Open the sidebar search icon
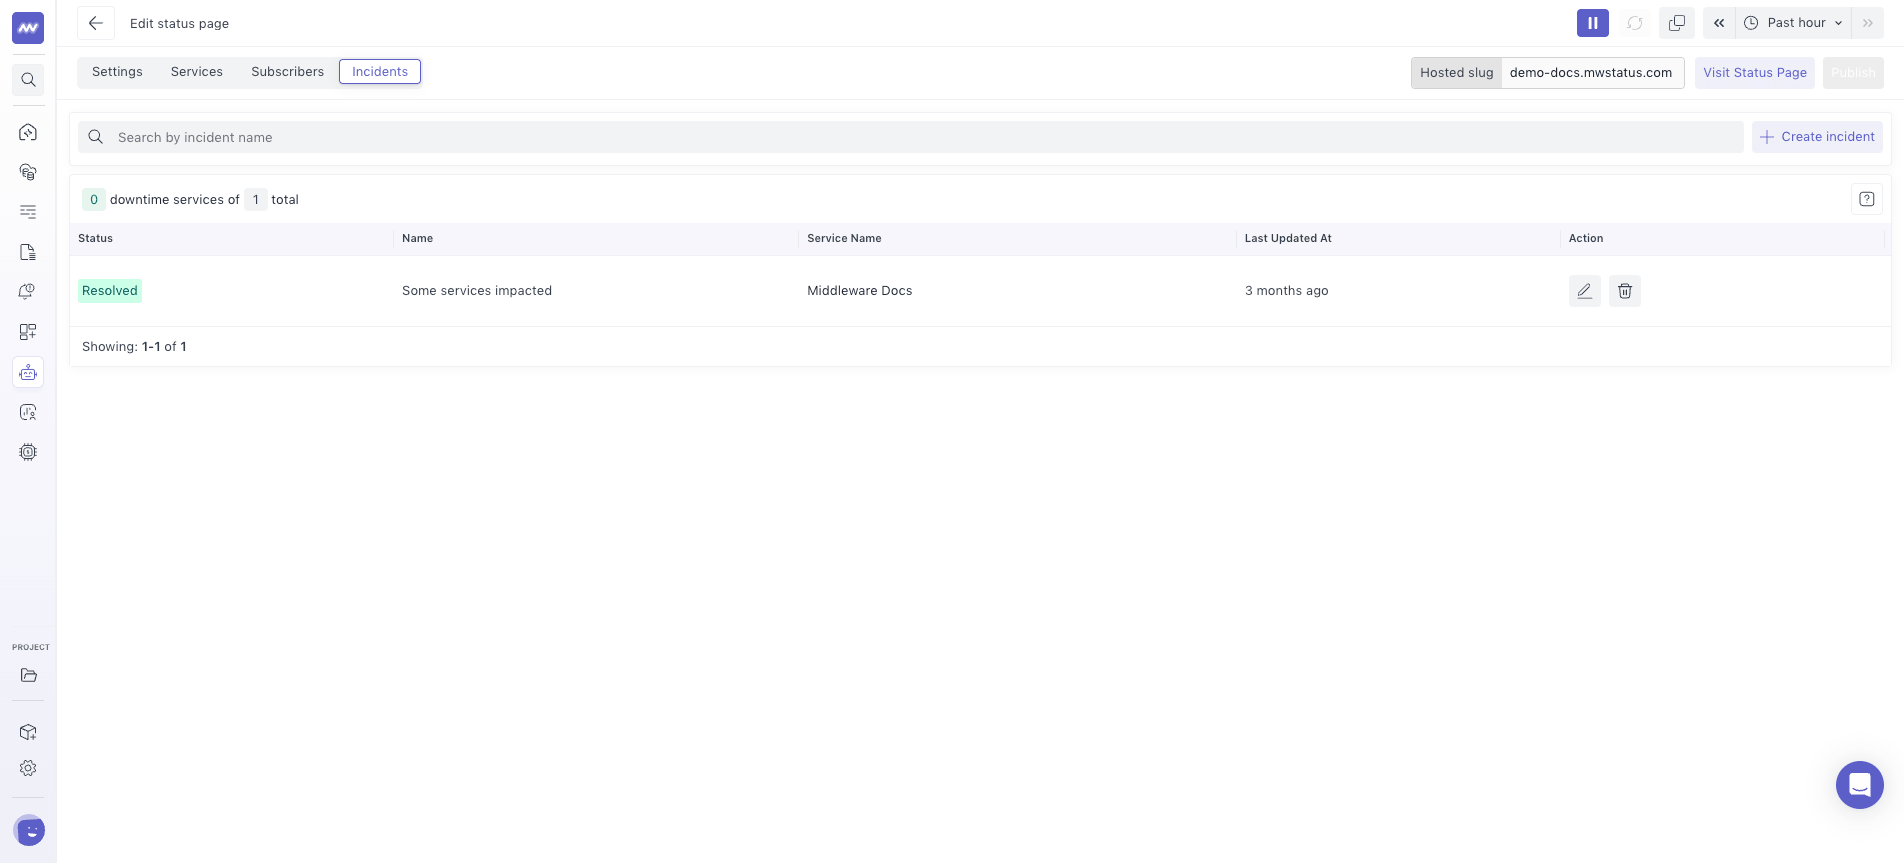This screenshot has height=863, width=1904. pyautogui.click(x=28, y=80)
